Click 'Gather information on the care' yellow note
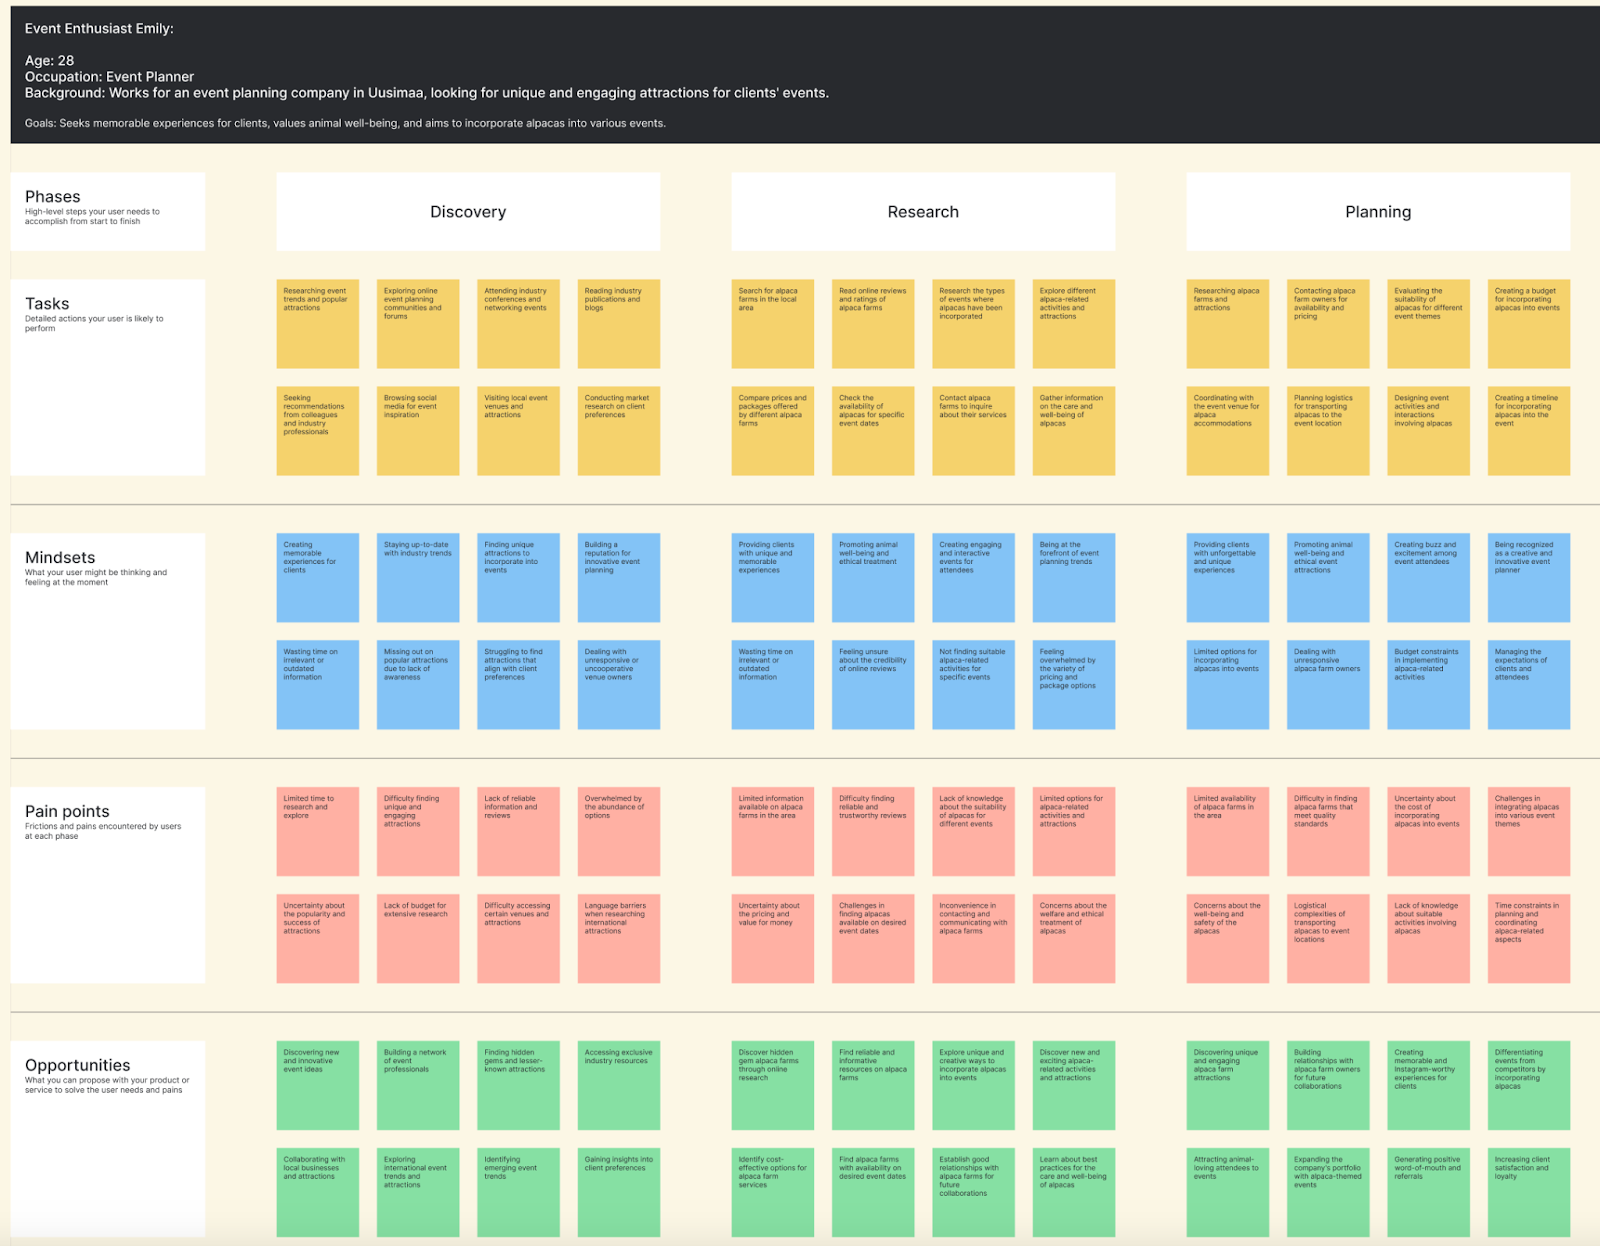Viewport: 1600px width, 1246px height. coord(1074,430)
